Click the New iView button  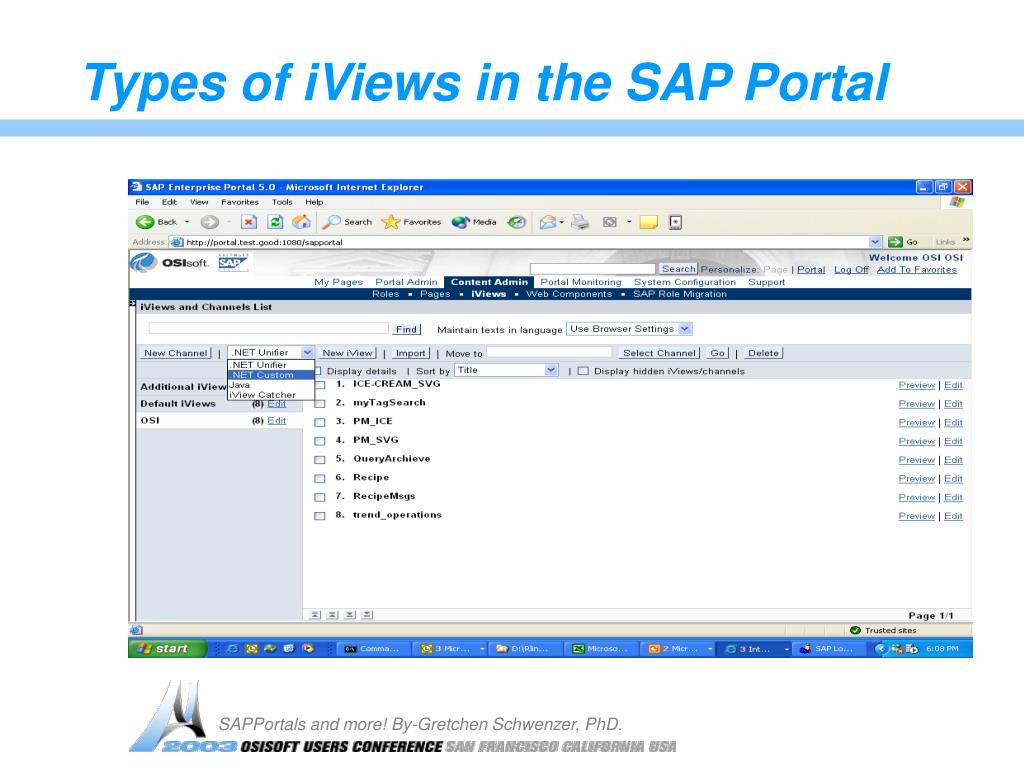pyautogui.click(x=347, y=353)
